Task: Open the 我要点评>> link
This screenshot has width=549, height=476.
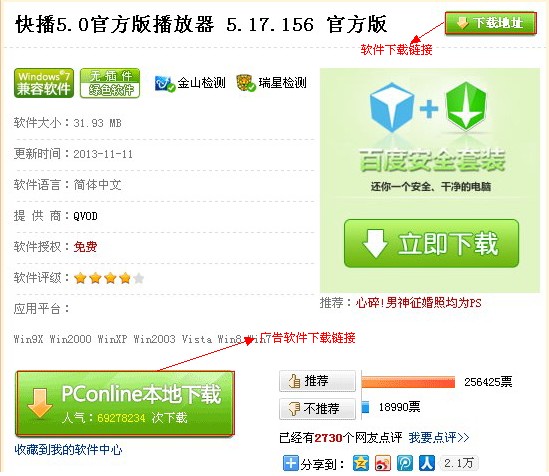Action: point(439,437)
